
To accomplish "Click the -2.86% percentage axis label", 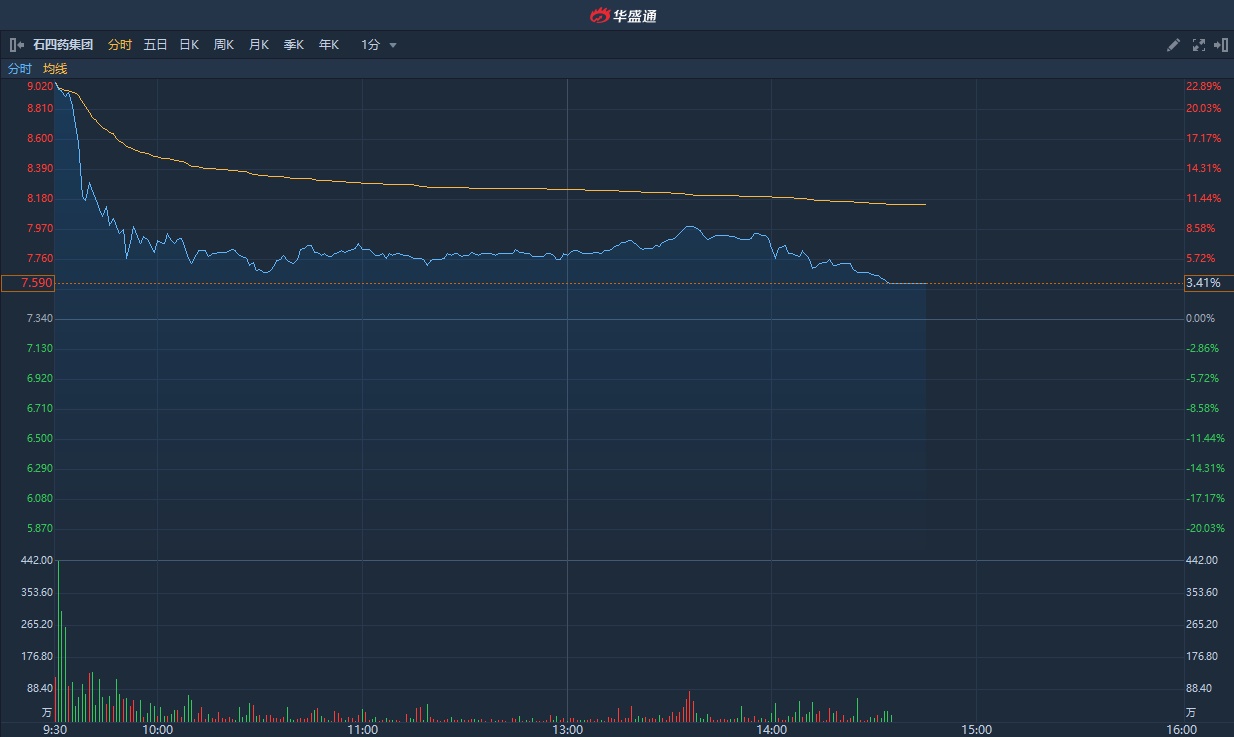I will (x=1203, y=348).
